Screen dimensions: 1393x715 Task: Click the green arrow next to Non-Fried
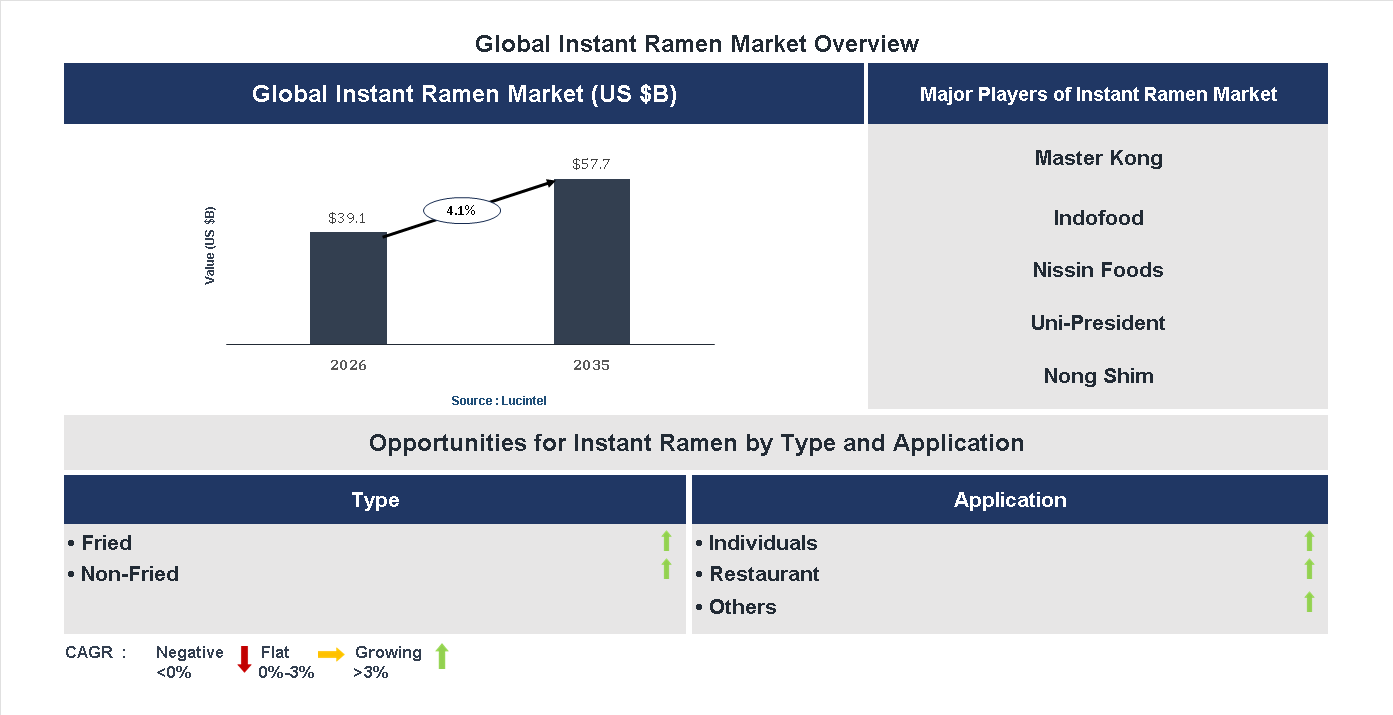point(666,569)
